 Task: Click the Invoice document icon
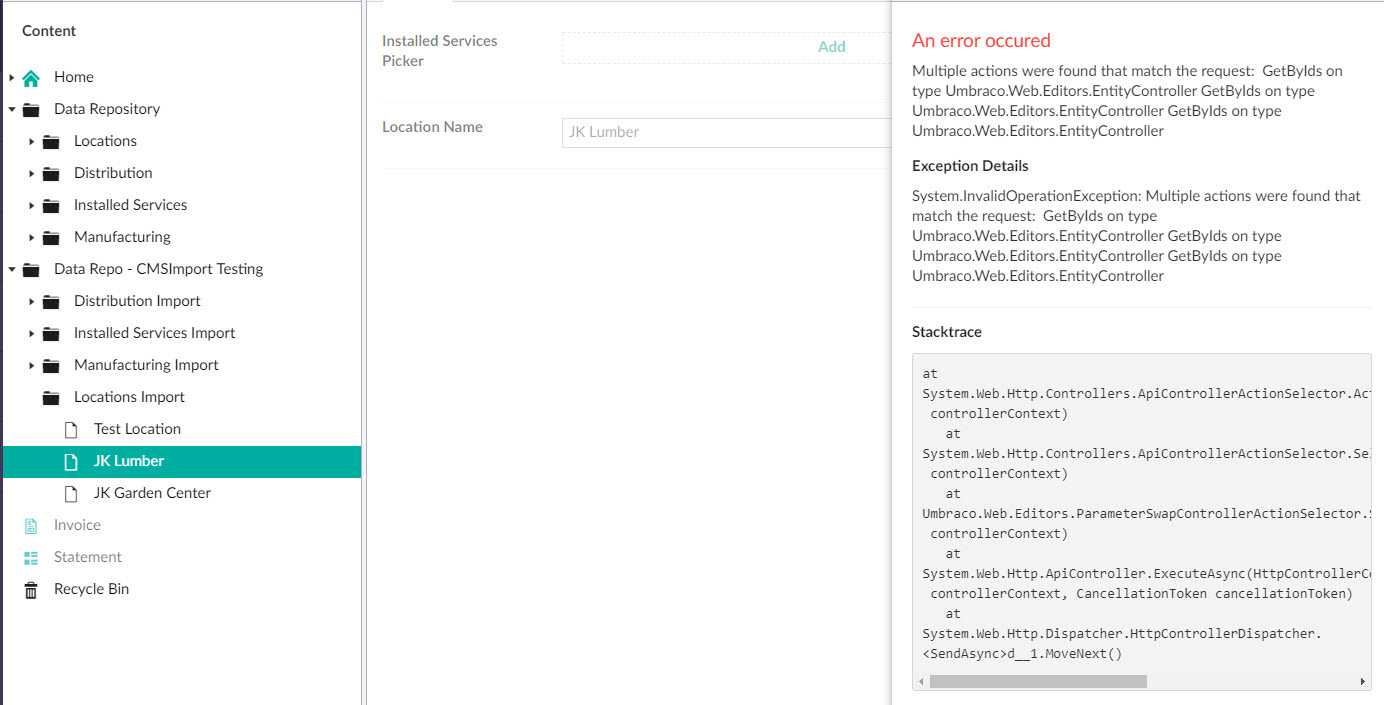tap(31, 525)
